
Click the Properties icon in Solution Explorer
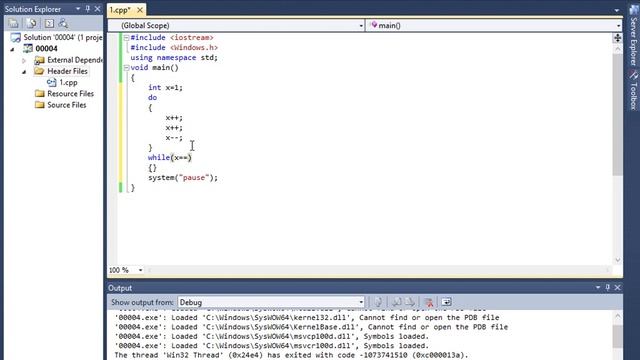coord(13,23)
